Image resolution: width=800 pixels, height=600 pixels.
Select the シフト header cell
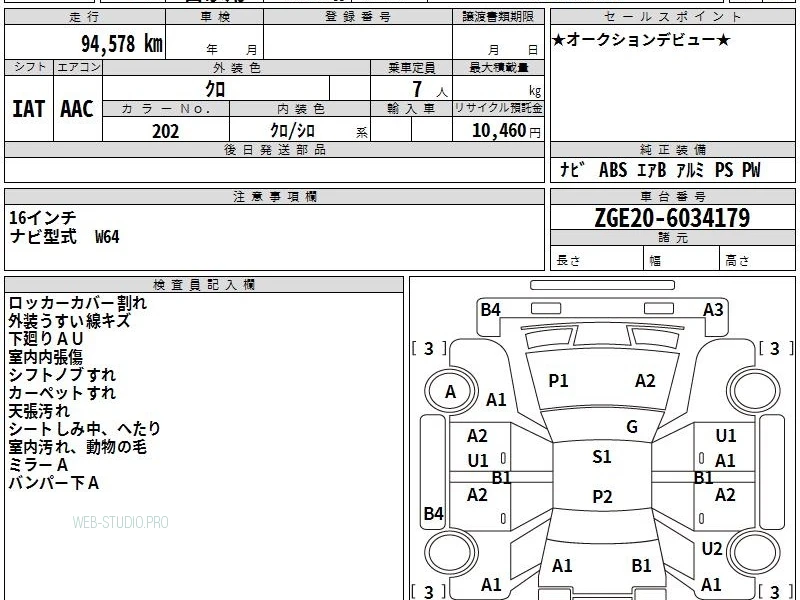(x=29, y=67)
